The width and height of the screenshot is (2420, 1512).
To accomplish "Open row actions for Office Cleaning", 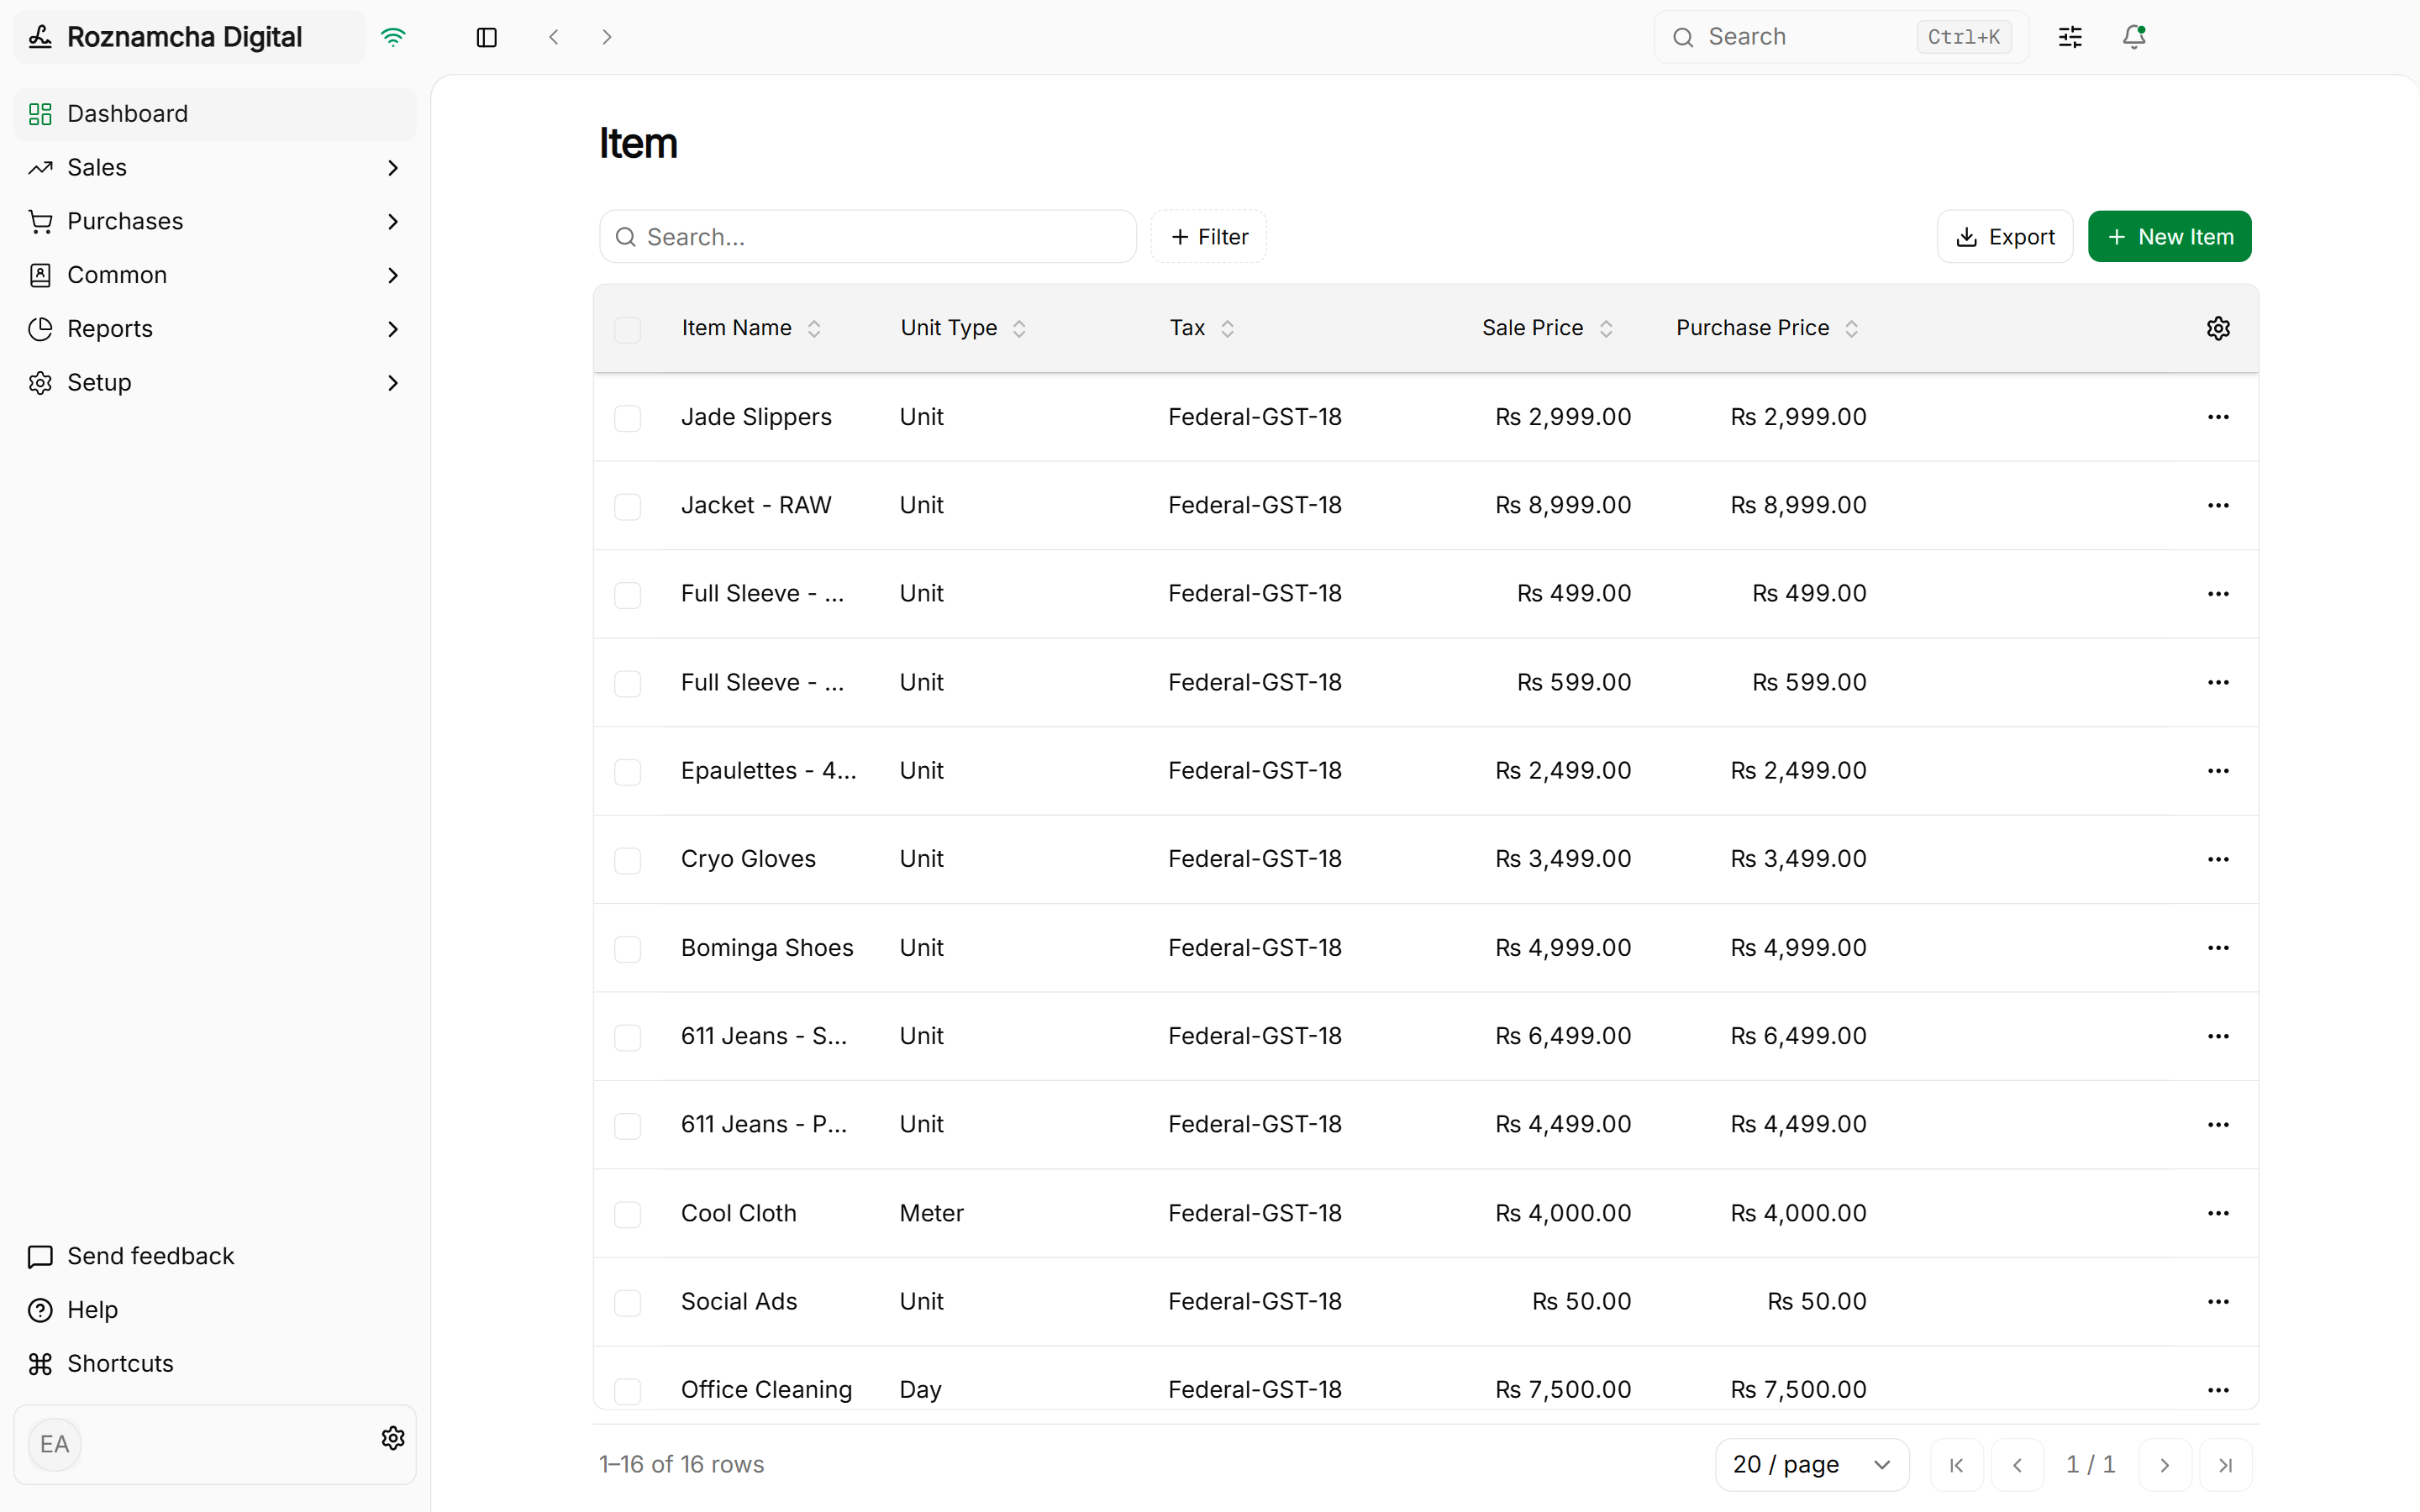I will click(2218, 1390).
